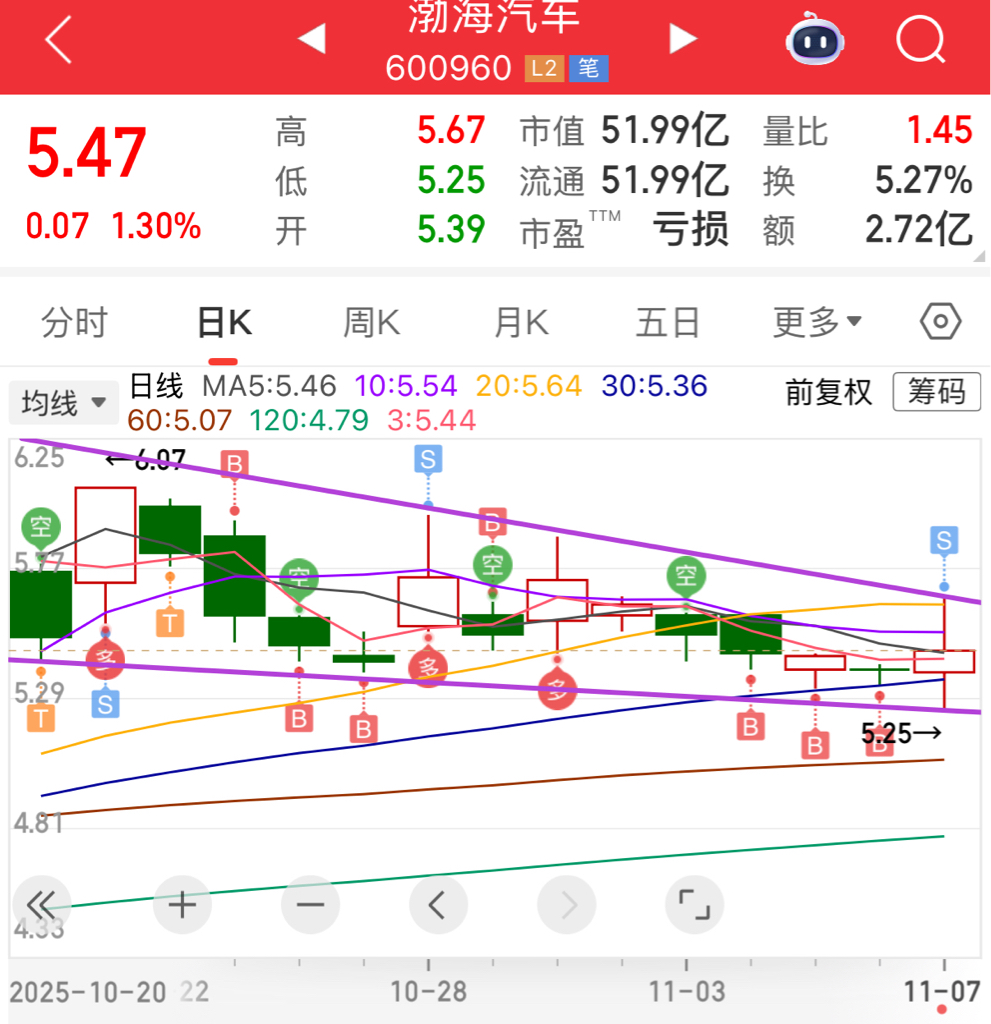Click the 11-03 date label
The image size is (991, 1024).
pyautogui.click(x=687, y=992)
